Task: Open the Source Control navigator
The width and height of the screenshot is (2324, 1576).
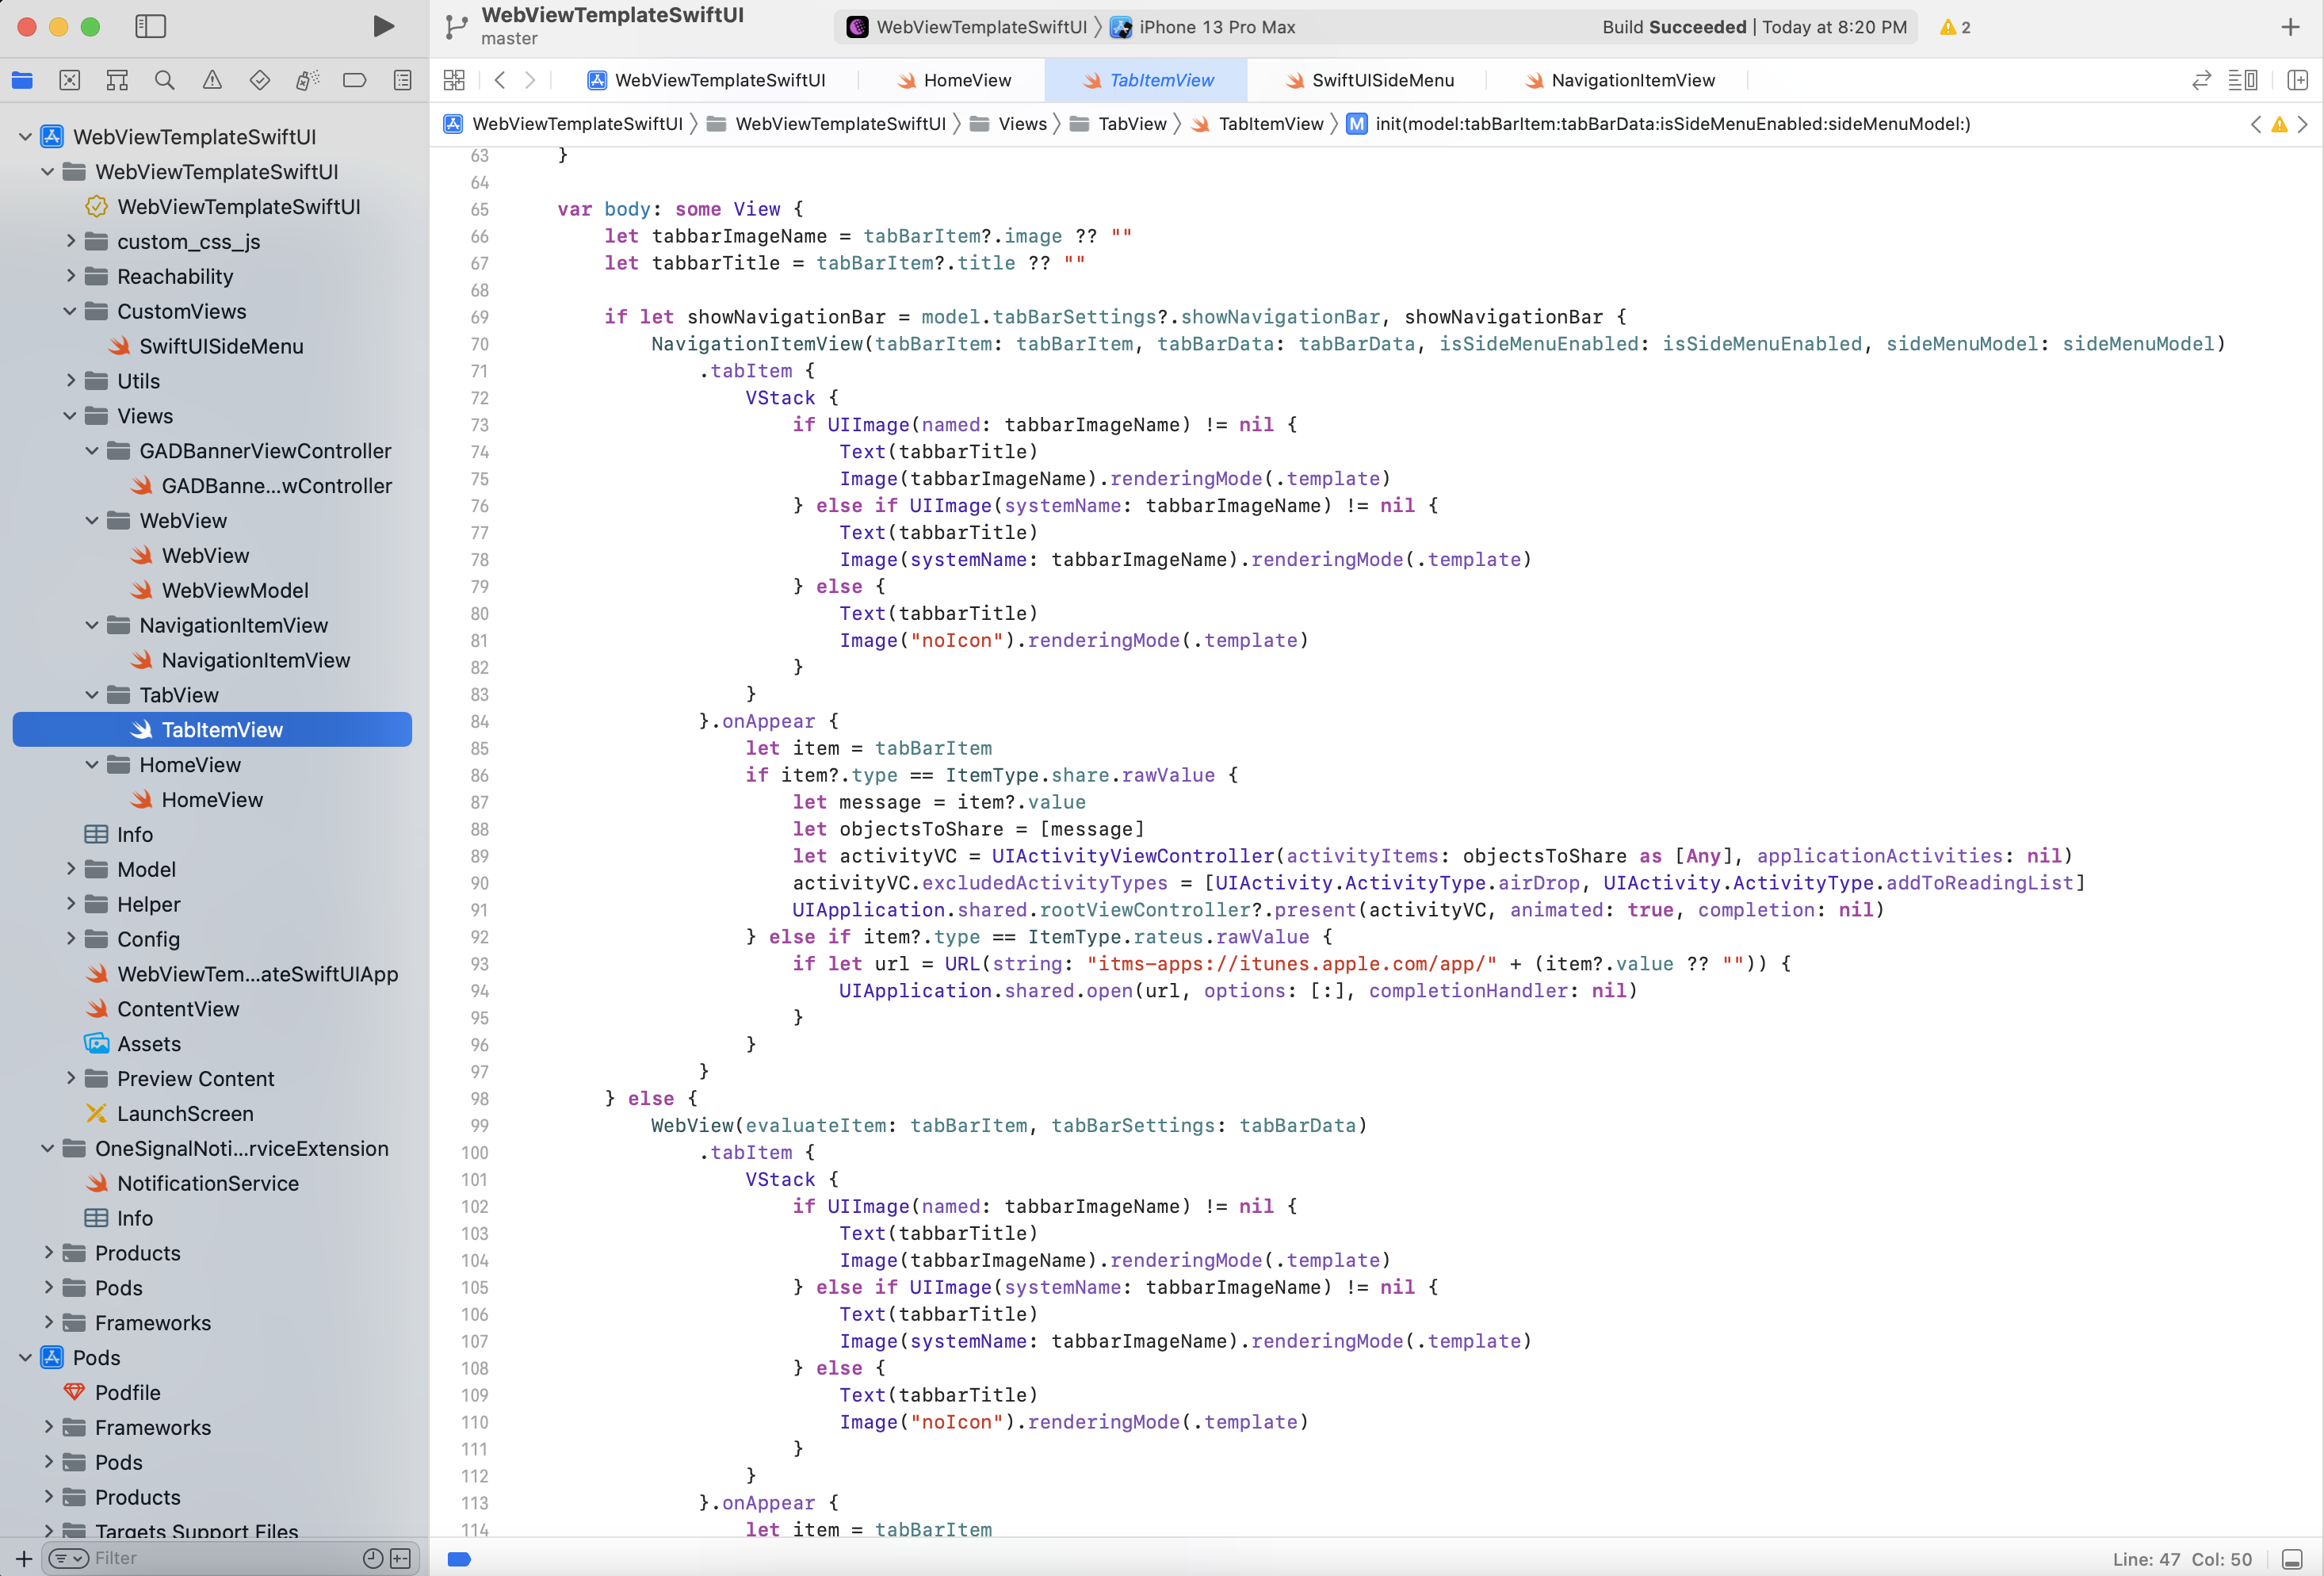Action: tap(69, 80)
